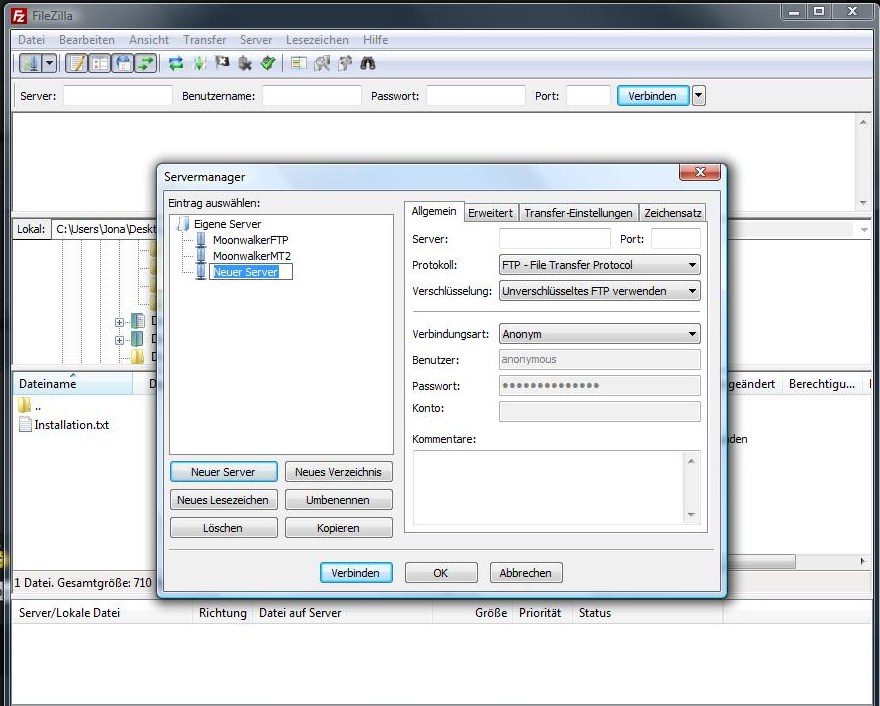
Task: Open the Lesezeichen menu
Action: pos(317,40)
